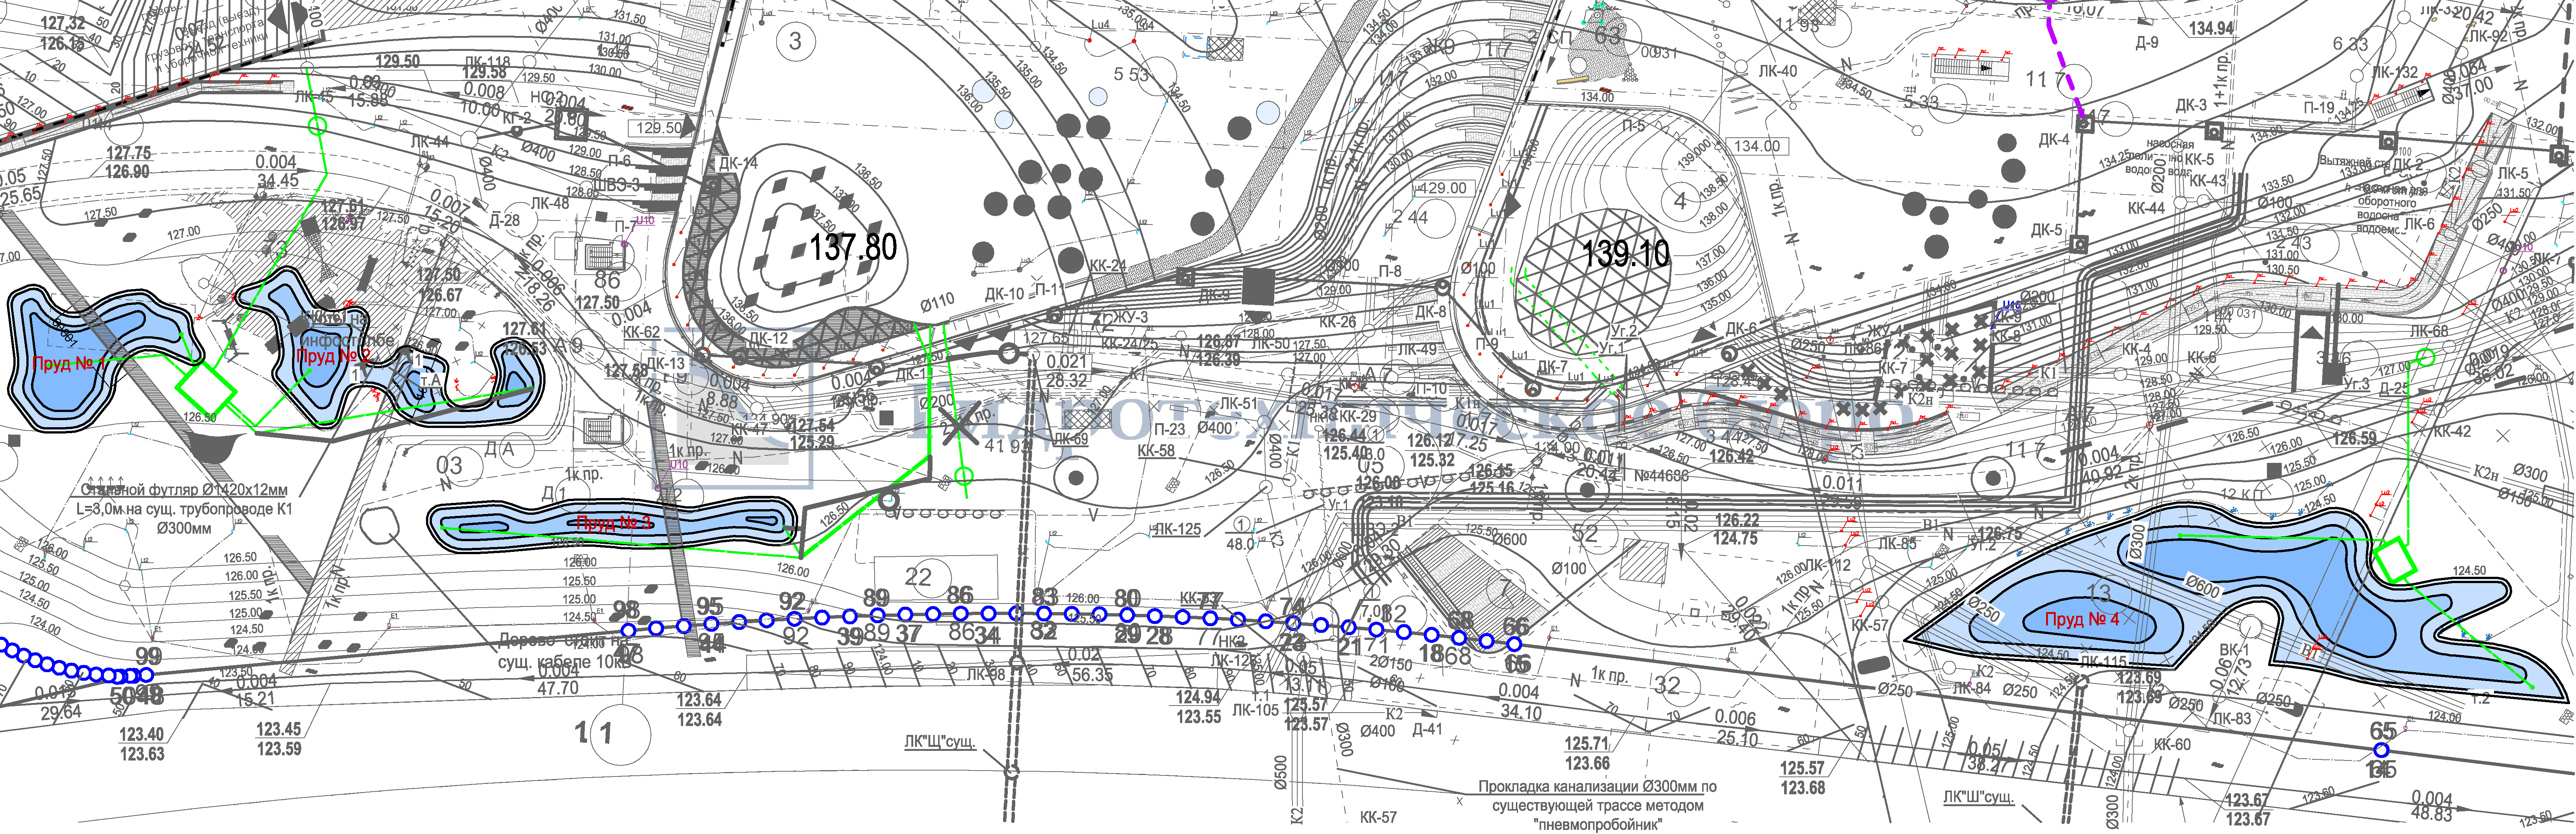Image resolution: width=2576 pixels, height=834 pixels.
Task: Select the 'Пруд № 3' pond label
Action: [x=614, y=523]
